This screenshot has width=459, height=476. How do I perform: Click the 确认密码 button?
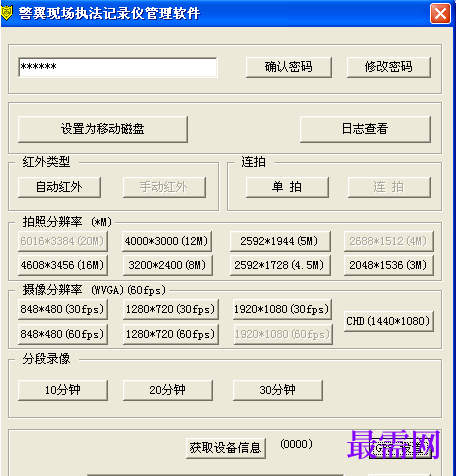click(289, 67)
